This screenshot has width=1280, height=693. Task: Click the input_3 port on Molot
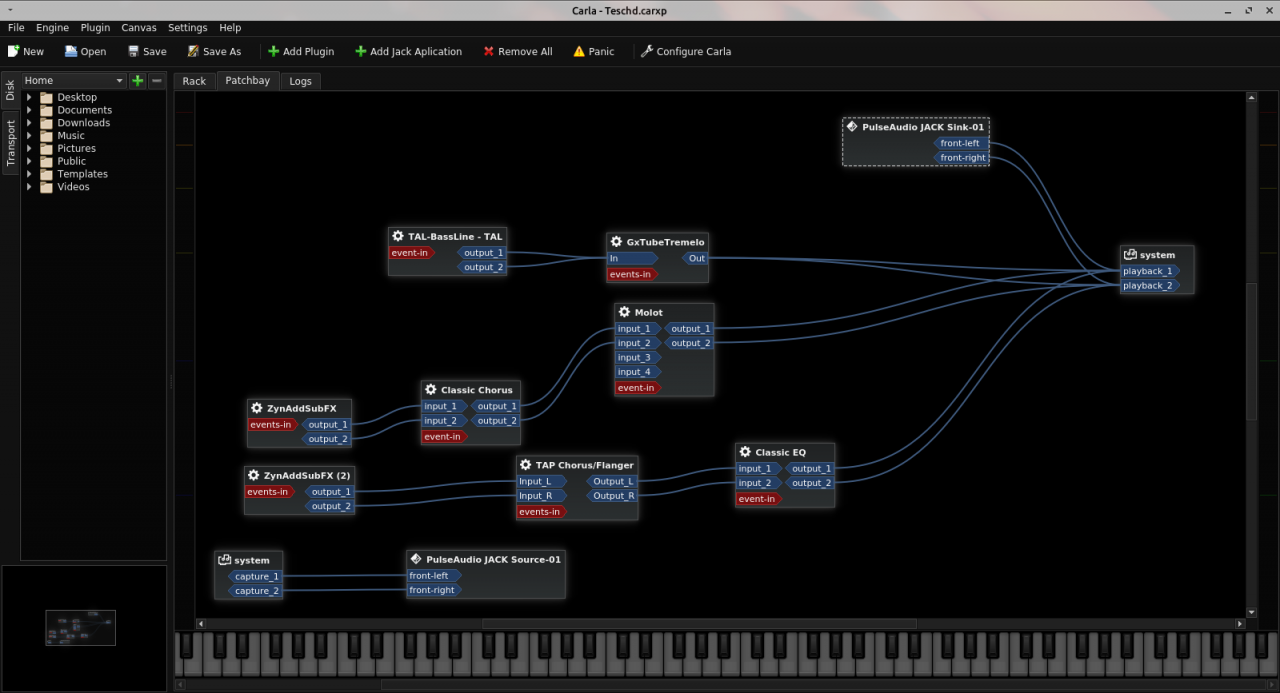point(637,357)
